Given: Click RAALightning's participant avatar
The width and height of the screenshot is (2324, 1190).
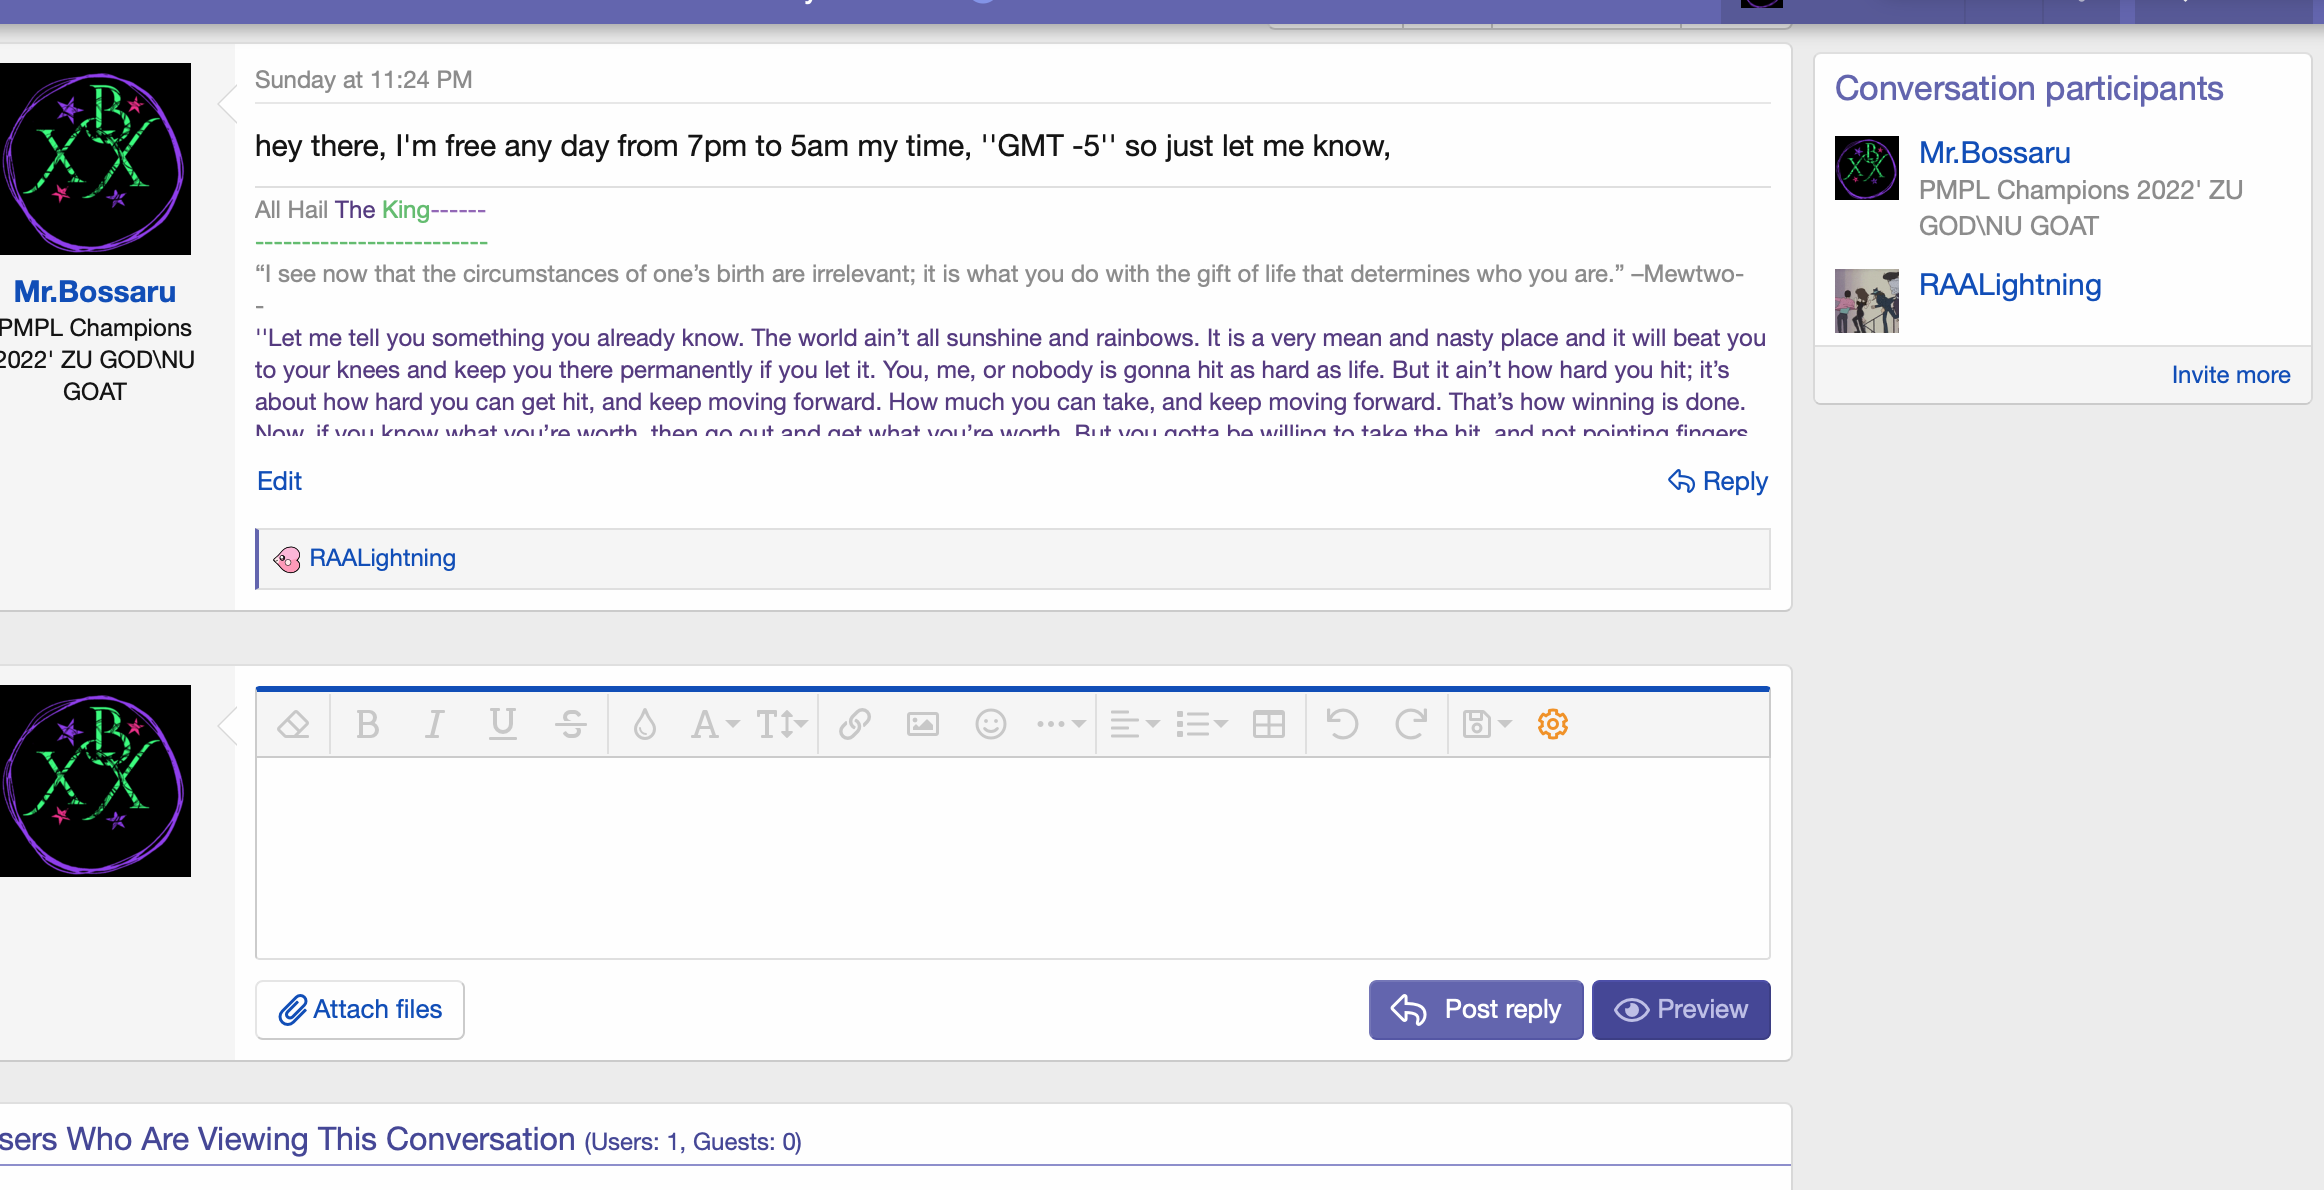Looking at the screenshot, I should 1867,301.
